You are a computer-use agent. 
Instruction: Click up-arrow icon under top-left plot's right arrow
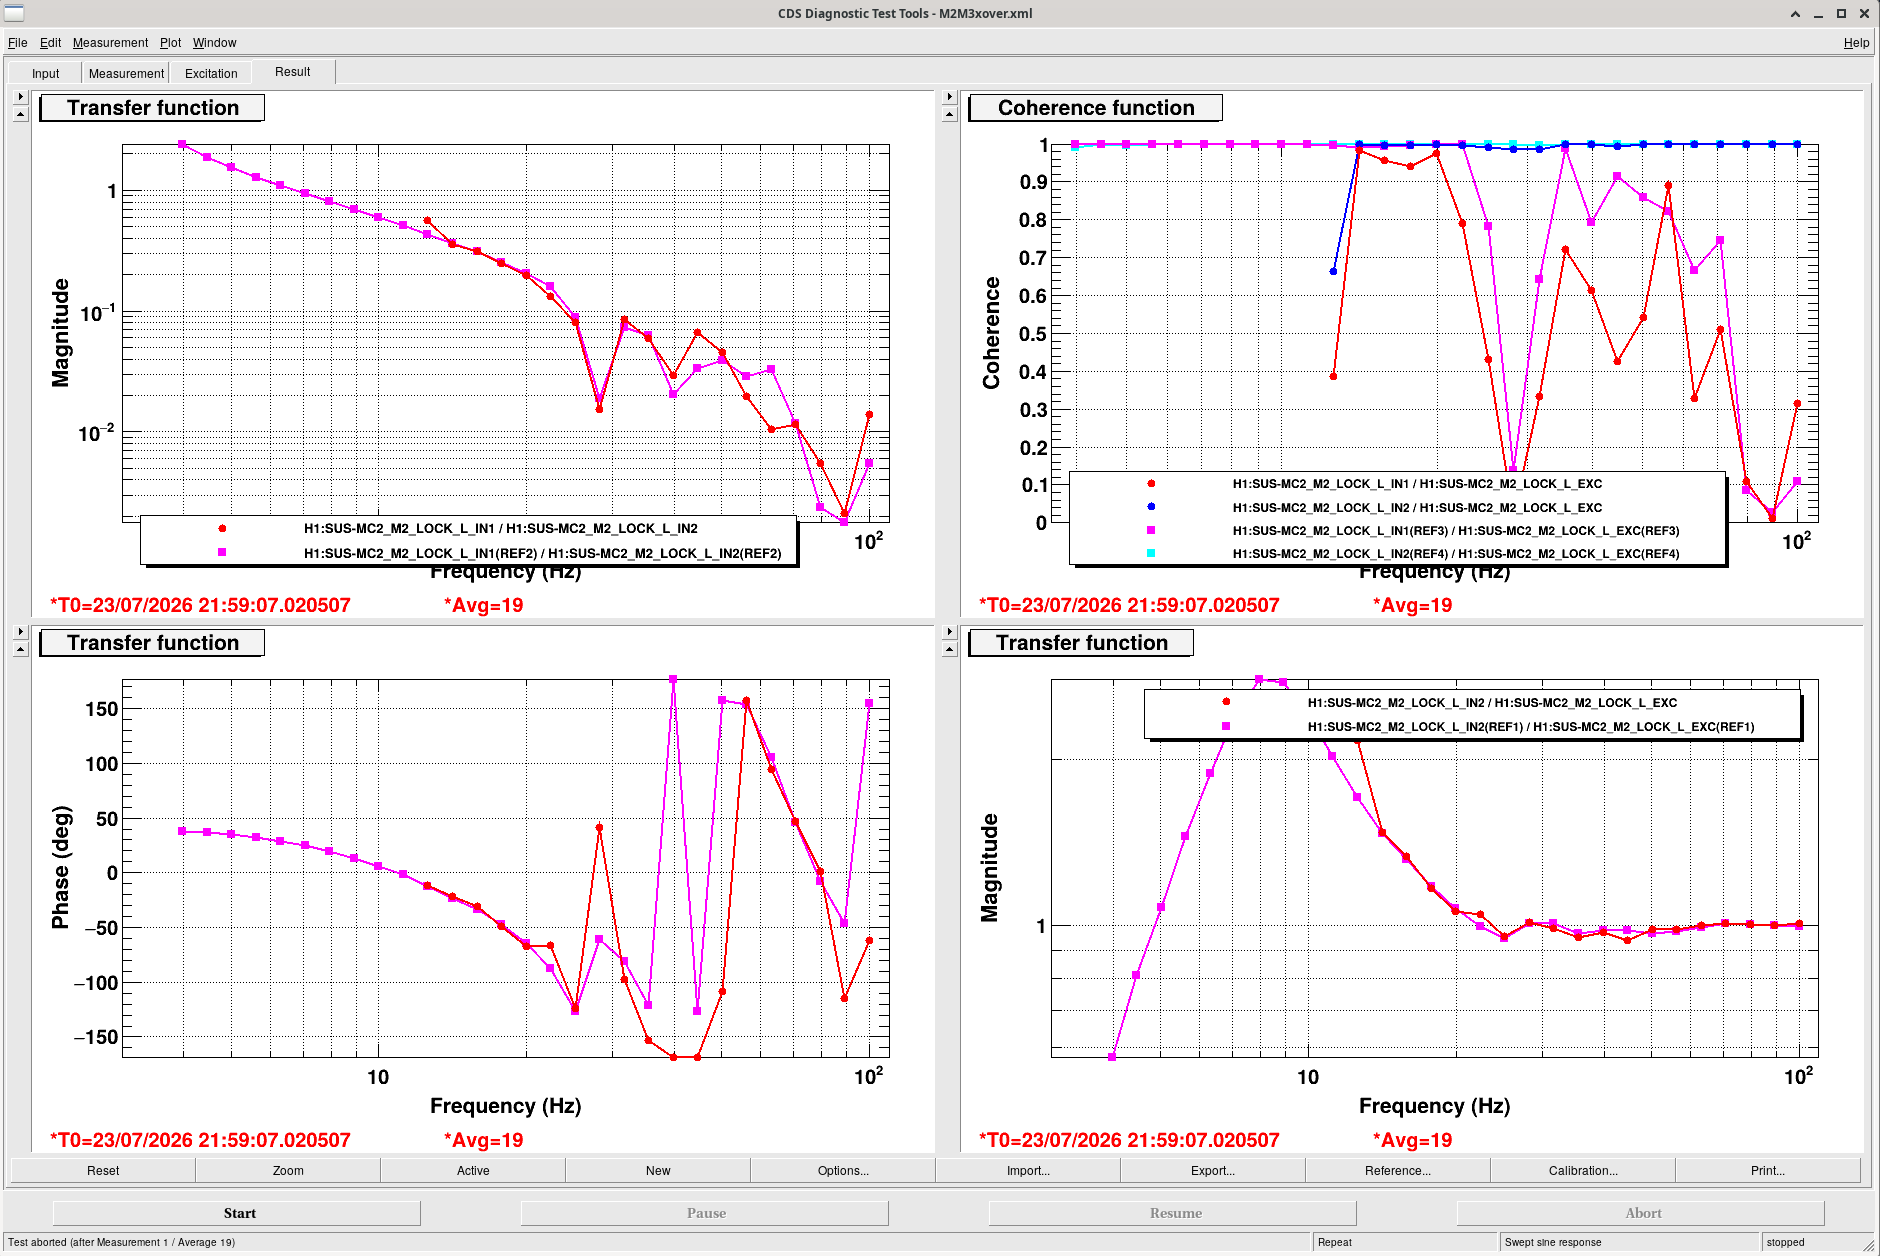(x=20, y=115)
